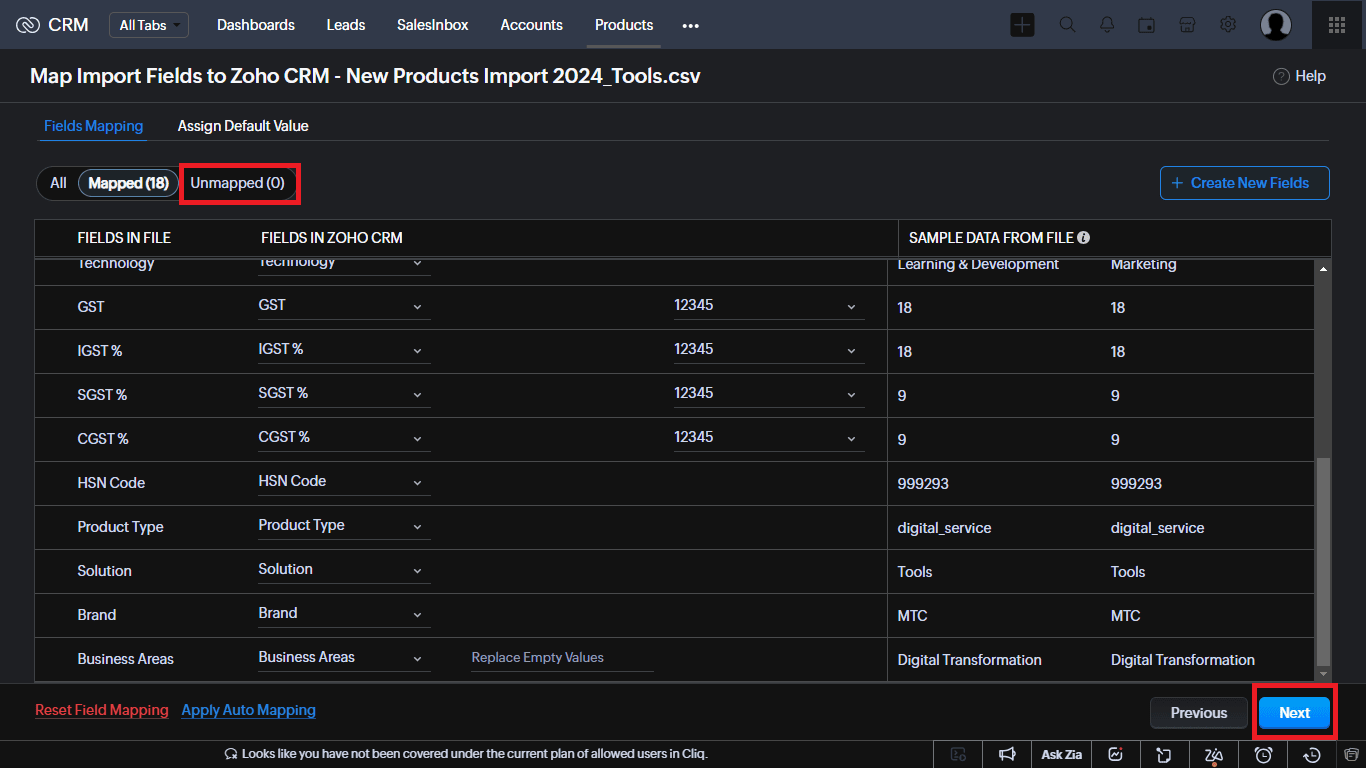Go to the Leads tab
Screen dimensions: 1366x768
(346, 25)
